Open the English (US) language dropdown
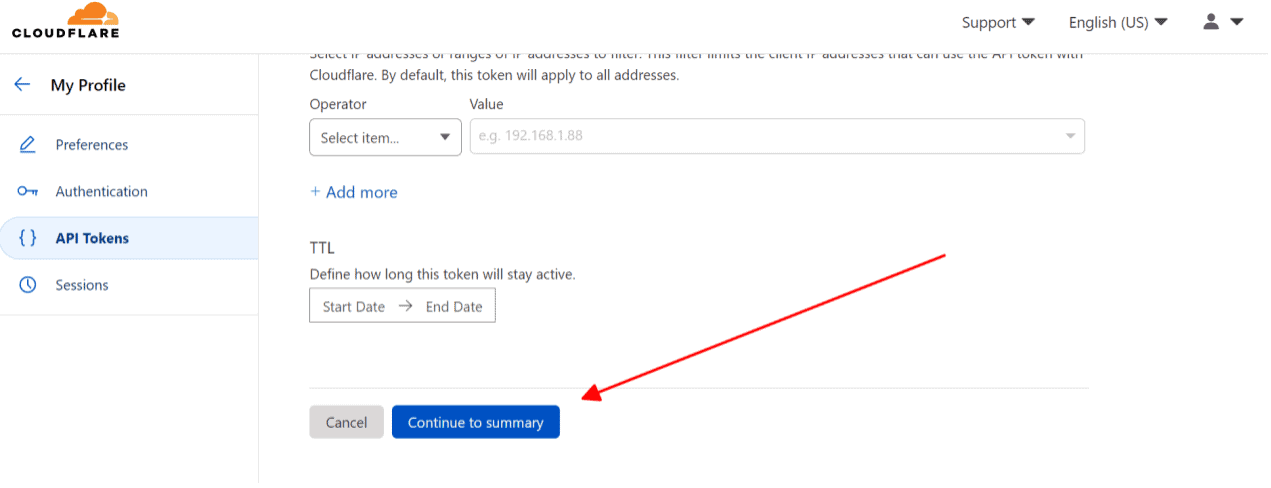This screenshot has height=488, width=1271. (1118, 22)
